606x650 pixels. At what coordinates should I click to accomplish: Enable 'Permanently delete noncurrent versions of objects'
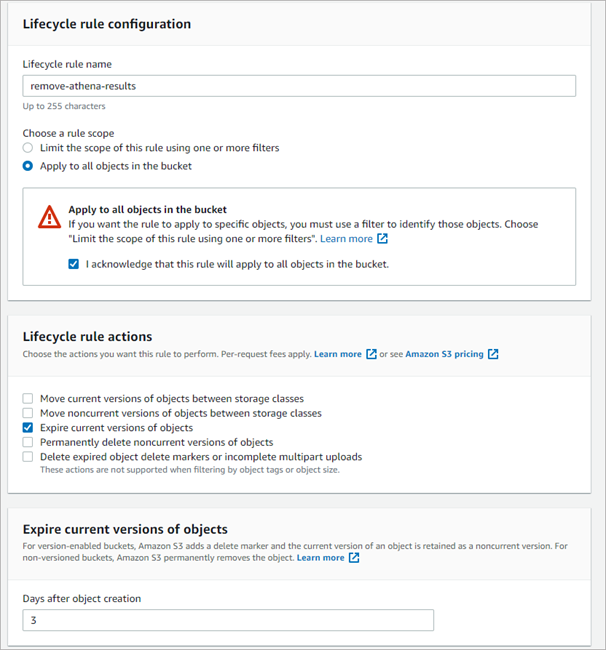(x=28, y=442)
